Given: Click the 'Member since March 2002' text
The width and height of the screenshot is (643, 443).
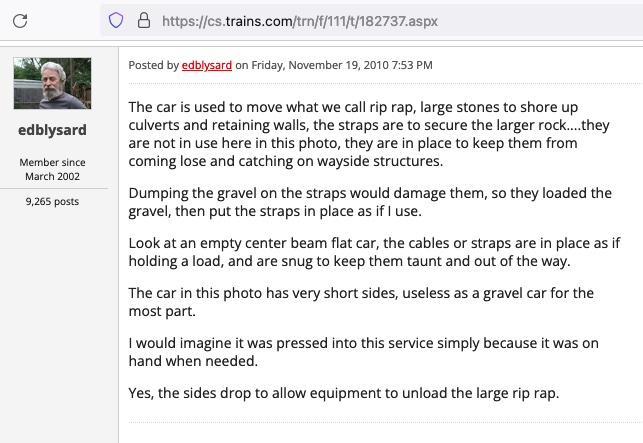Looking at the screenshot, I should [x=52, y=169].
